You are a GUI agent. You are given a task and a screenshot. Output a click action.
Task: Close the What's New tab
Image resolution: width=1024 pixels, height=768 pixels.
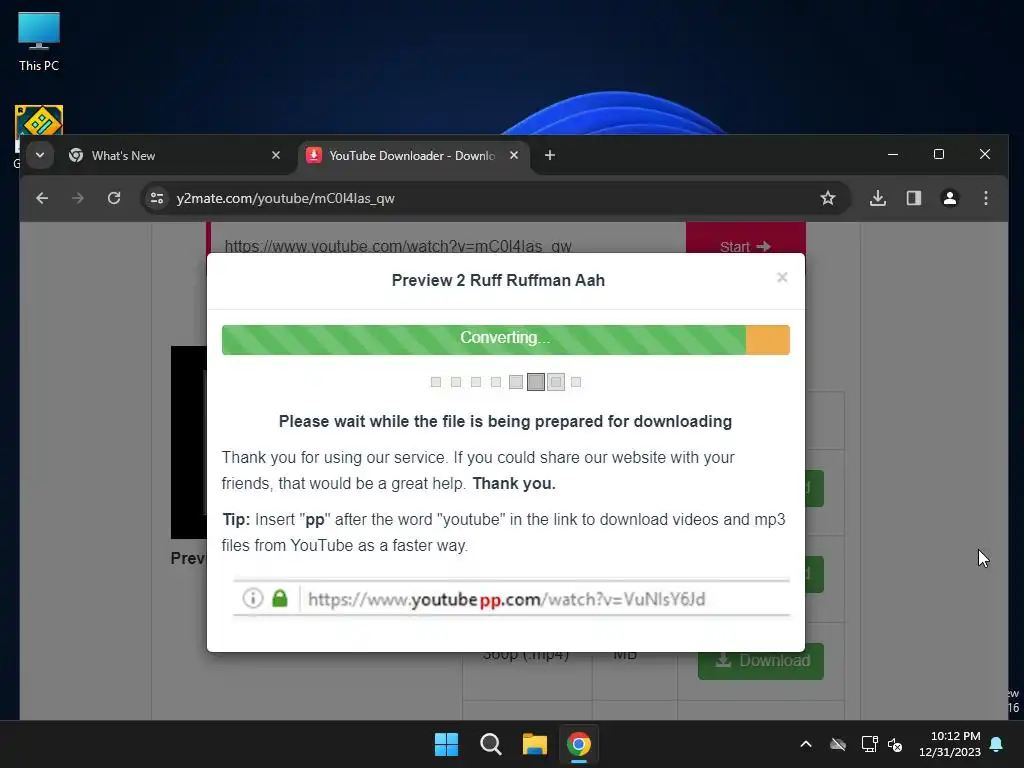(276, 155)
